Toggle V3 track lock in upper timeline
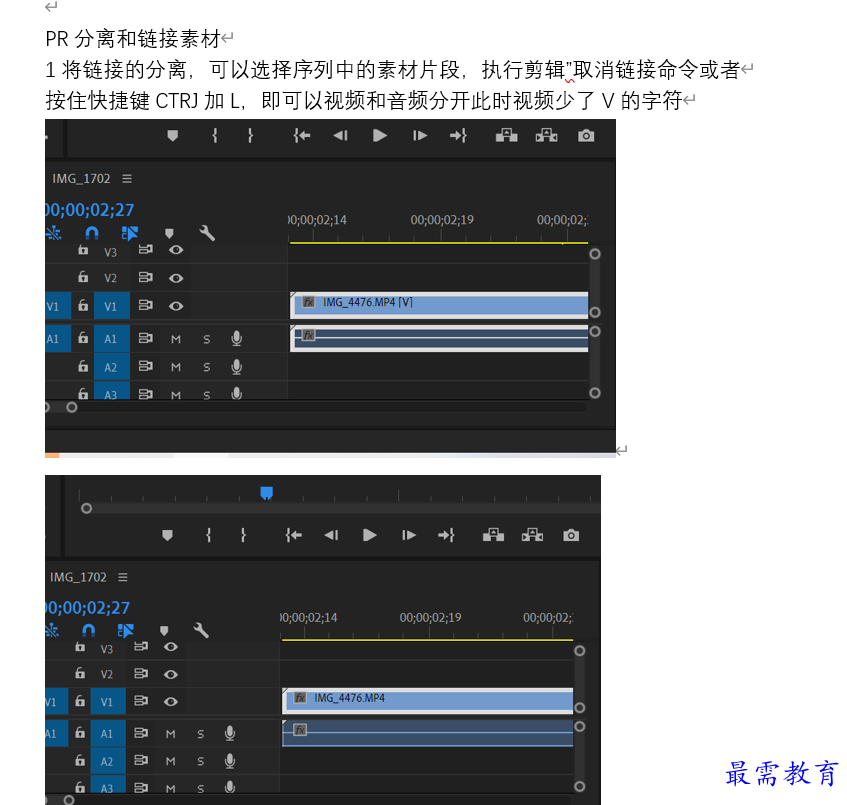Image resolution: width=847 pixels, height=805 pixels. (x=83, y=250)
